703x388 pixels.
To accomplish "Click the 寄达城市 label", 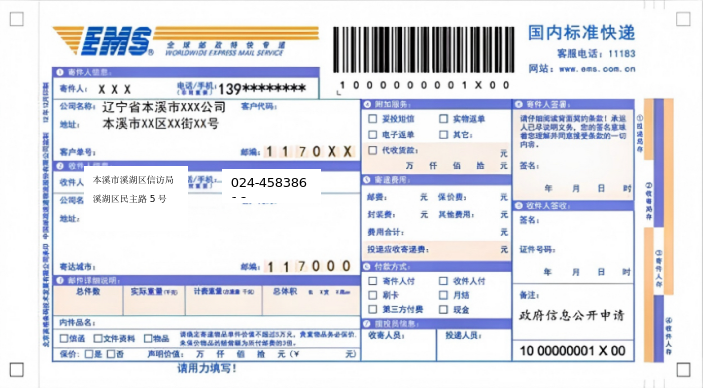I will (77, 267).
